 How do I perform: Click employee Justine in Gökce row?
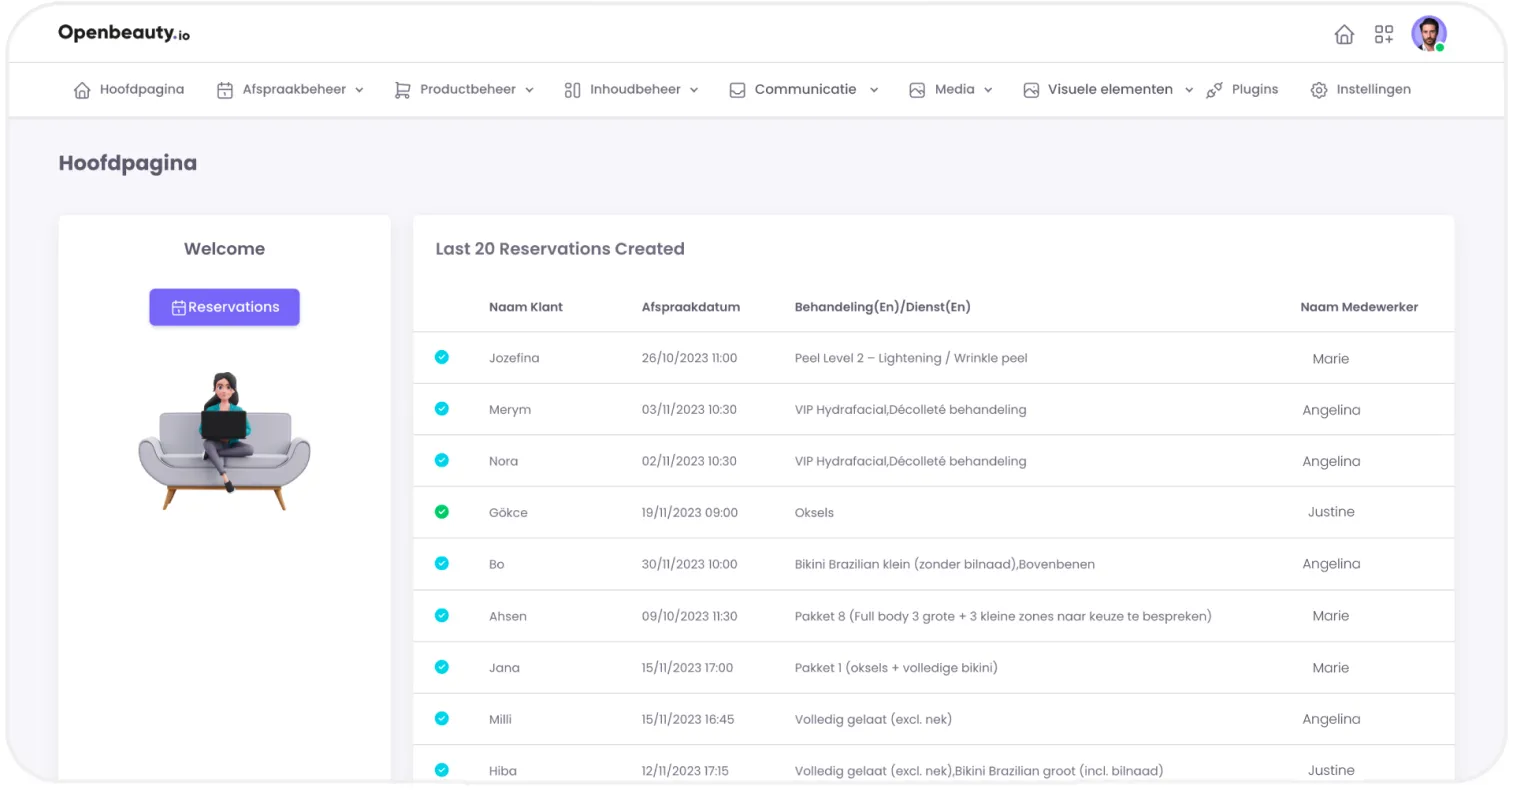coord(1331,512)
